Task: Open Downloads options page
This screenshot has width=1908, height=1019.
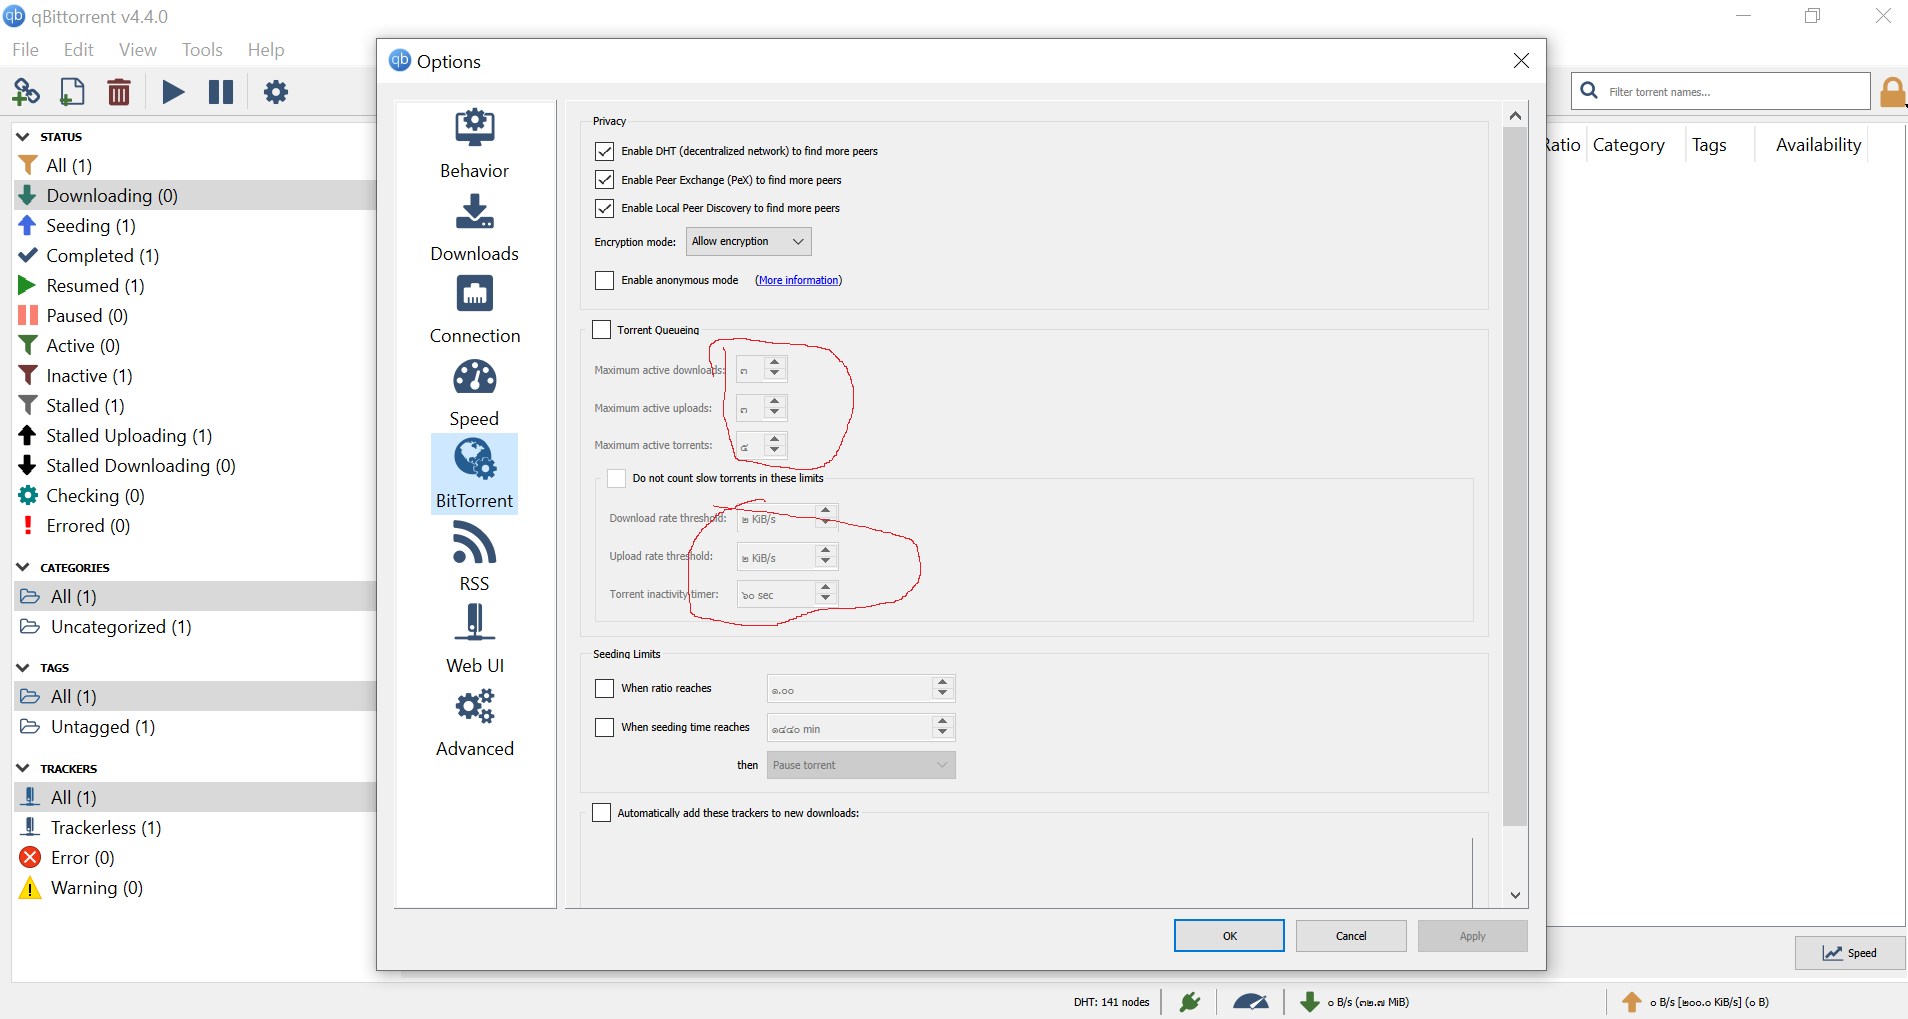Action: pyautogui.click(x=475, y=227)
